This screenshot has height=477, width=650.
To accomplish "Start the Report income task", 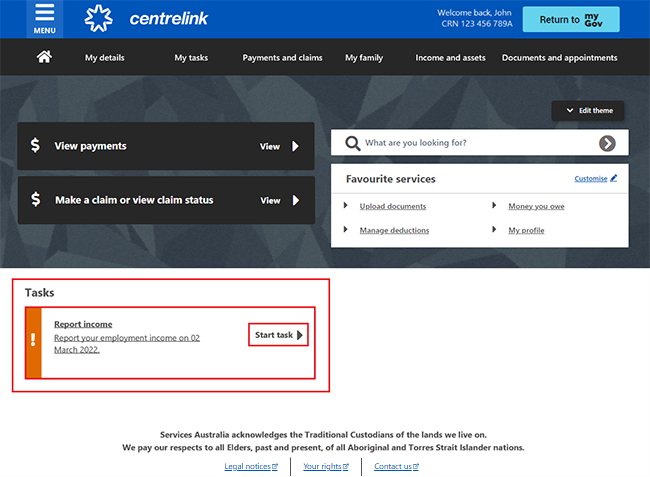I will [x=279, y=335].
